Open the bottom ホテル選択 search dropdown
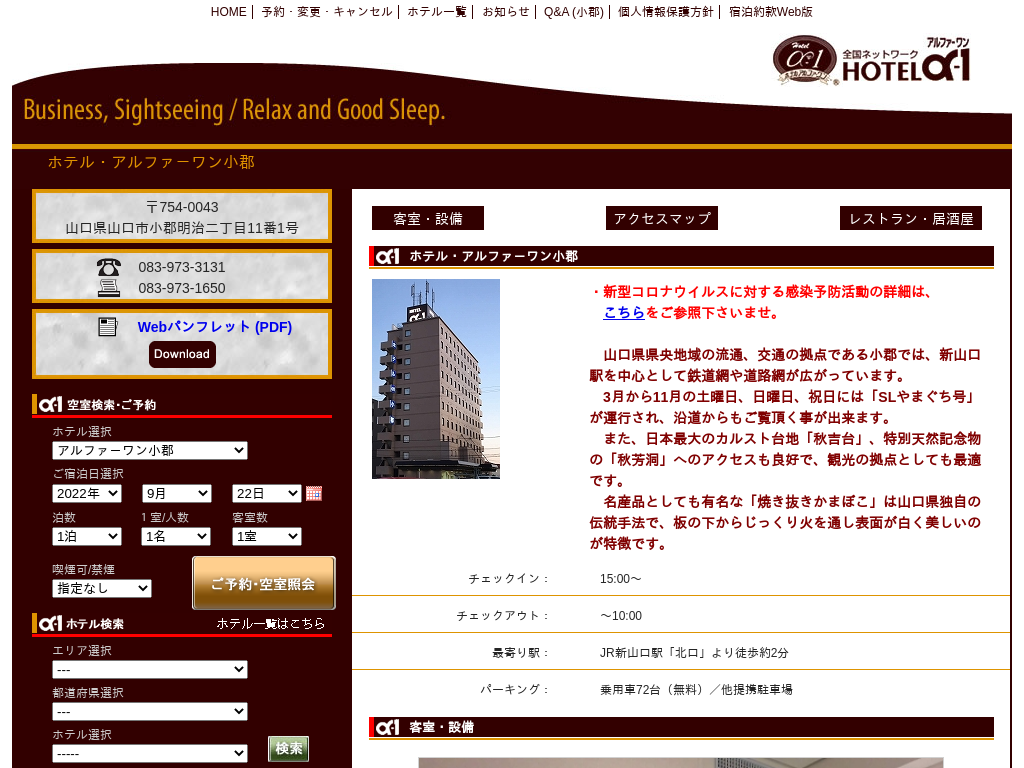 150,754
